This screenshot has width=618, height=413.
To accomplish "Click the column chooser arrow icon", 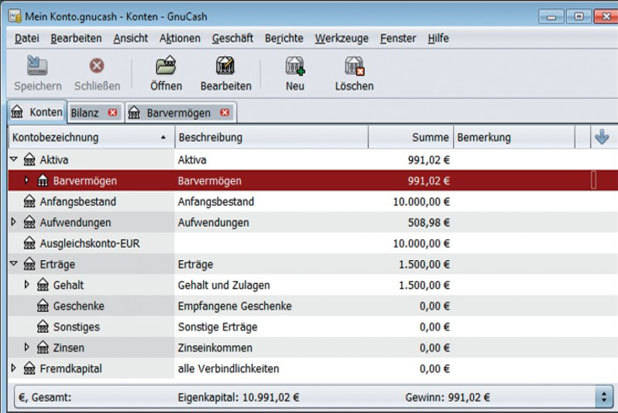I will [602, 137].
